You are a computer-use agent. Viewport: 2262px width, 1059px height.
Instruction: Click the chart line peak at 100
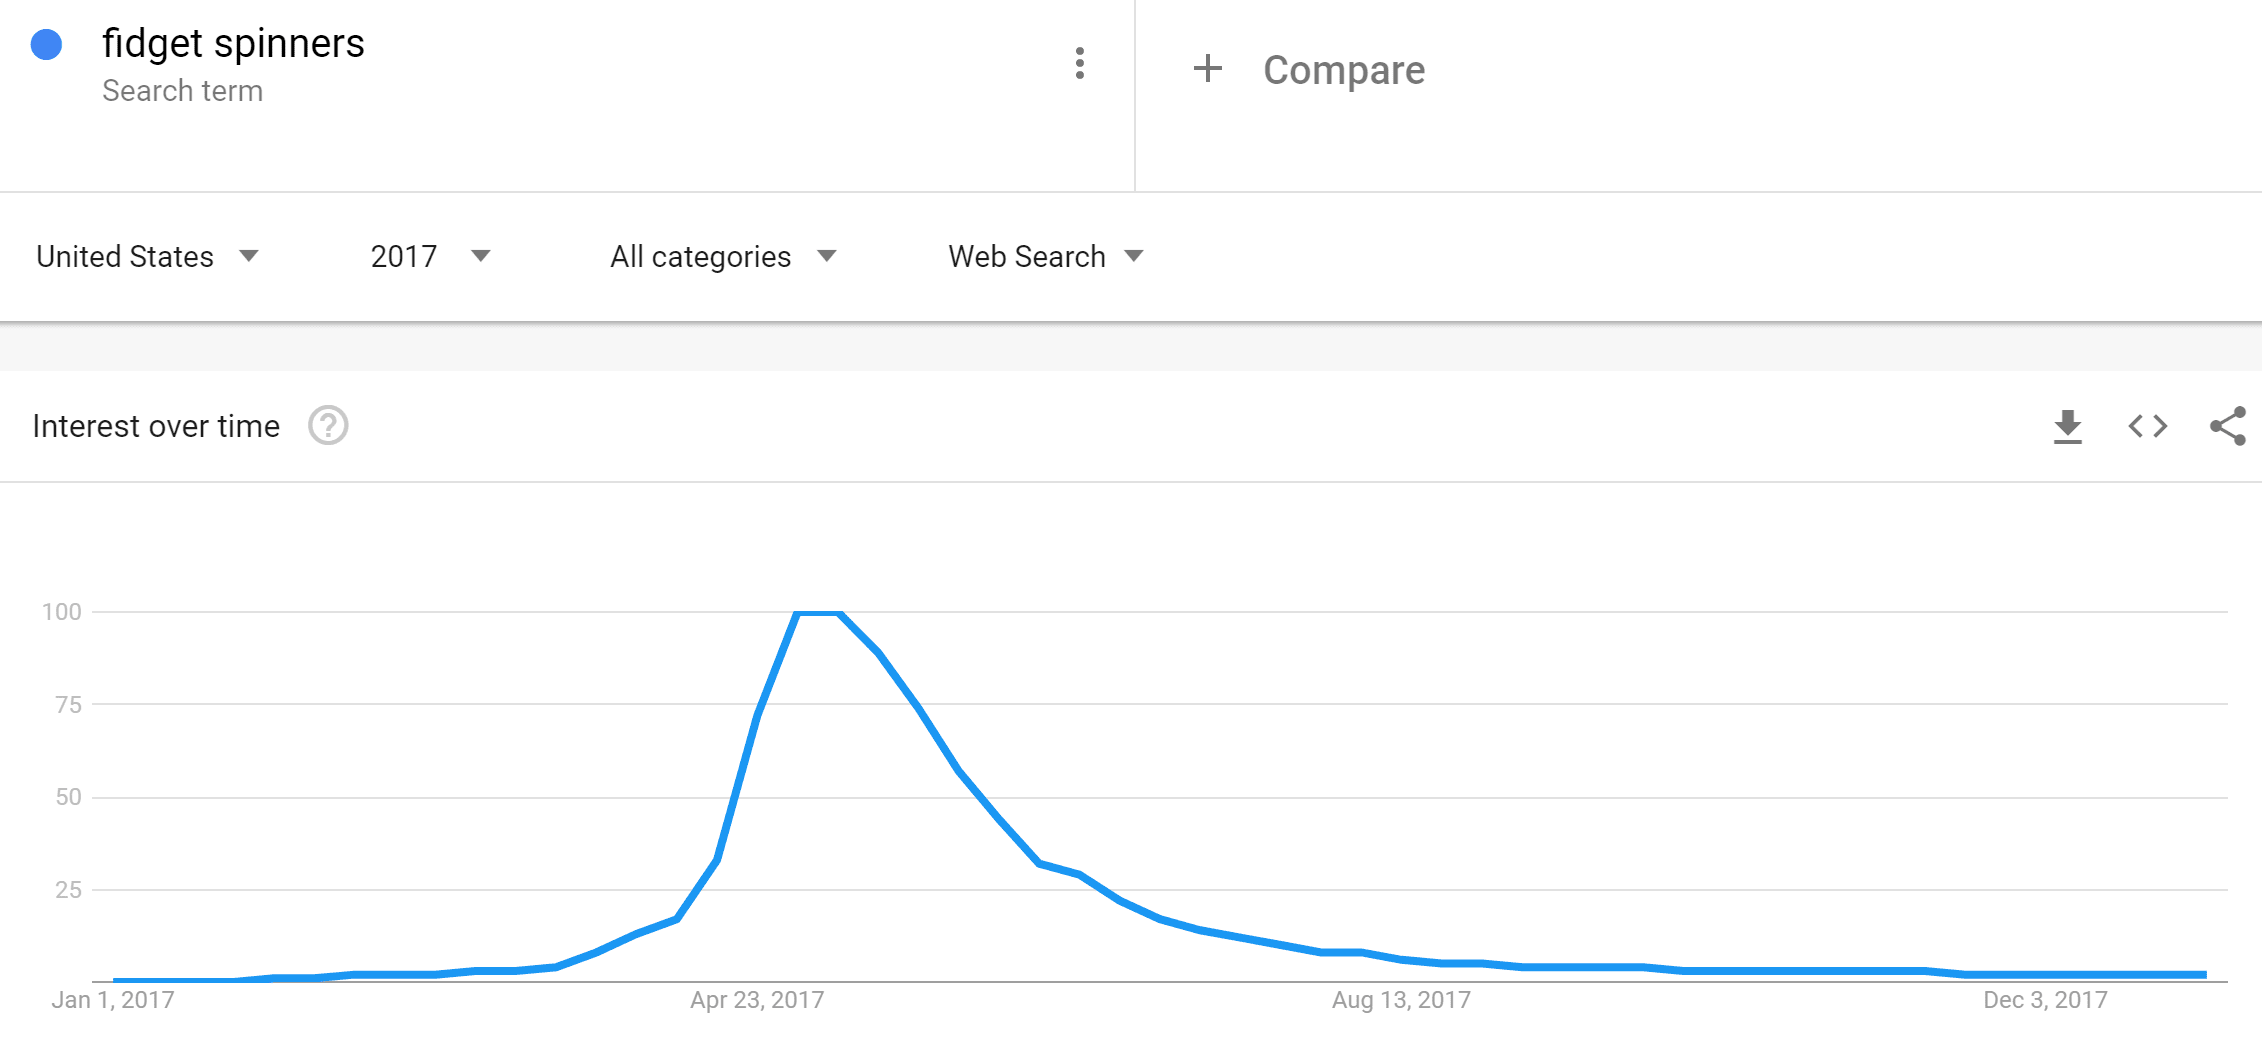(x=818, y=612)
